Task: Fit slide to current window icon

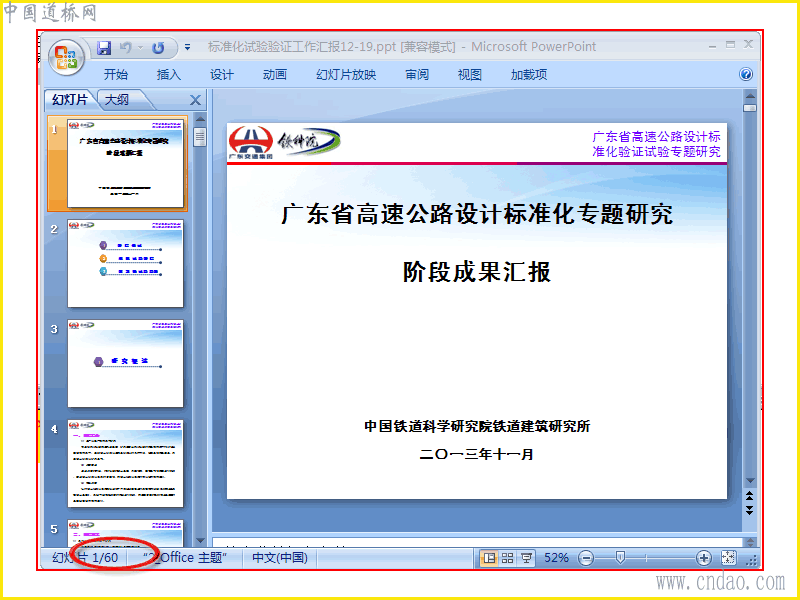Action: click(x=729, y=558)
